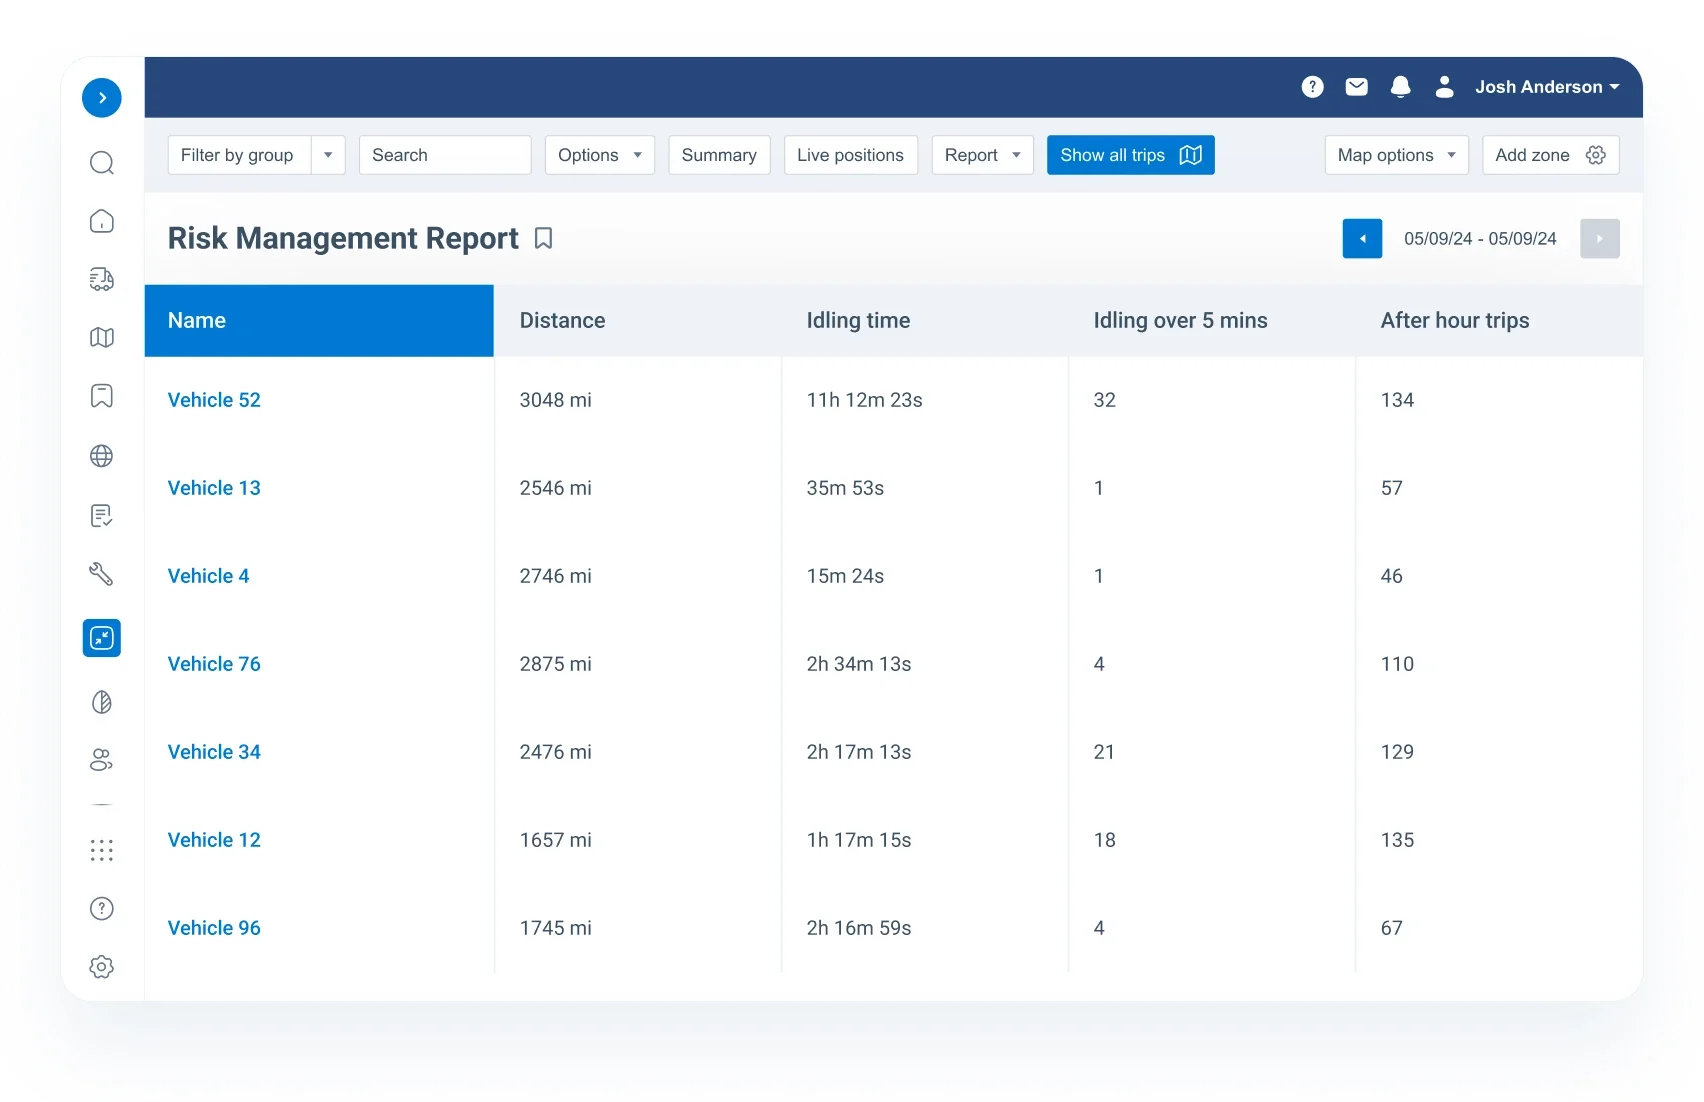This screenshot has width=1704, height=1102.
Task: Open the map icon in sidebar
Action: point(102,338)
